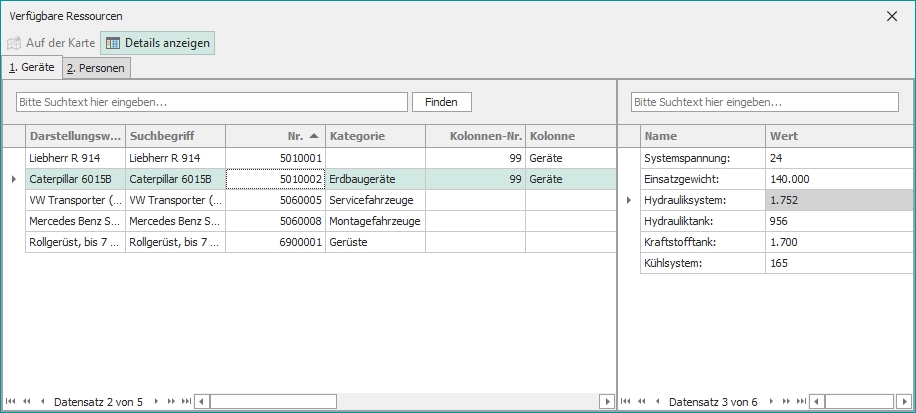Sort details by Name column header
916x413 pixels.
702,136
